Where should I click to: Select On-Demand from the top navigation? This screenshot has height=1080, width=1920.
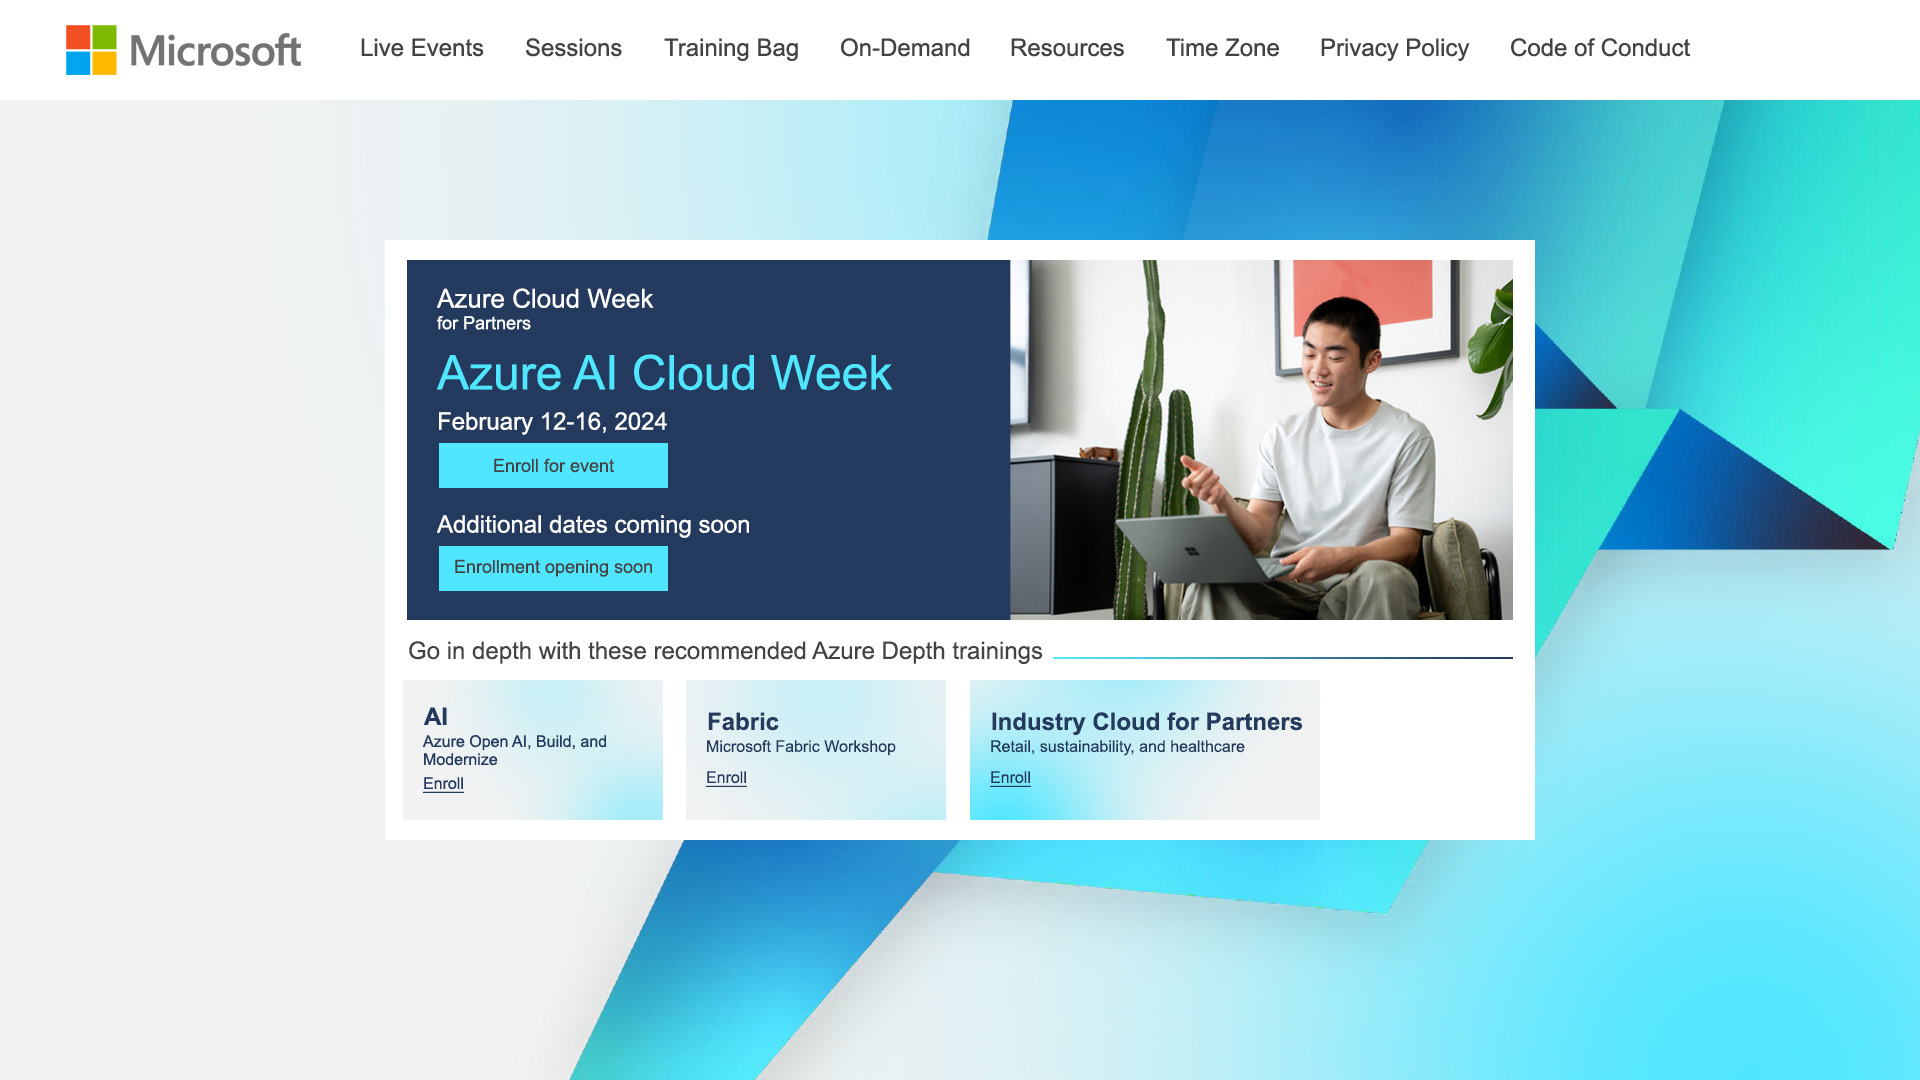904,48
